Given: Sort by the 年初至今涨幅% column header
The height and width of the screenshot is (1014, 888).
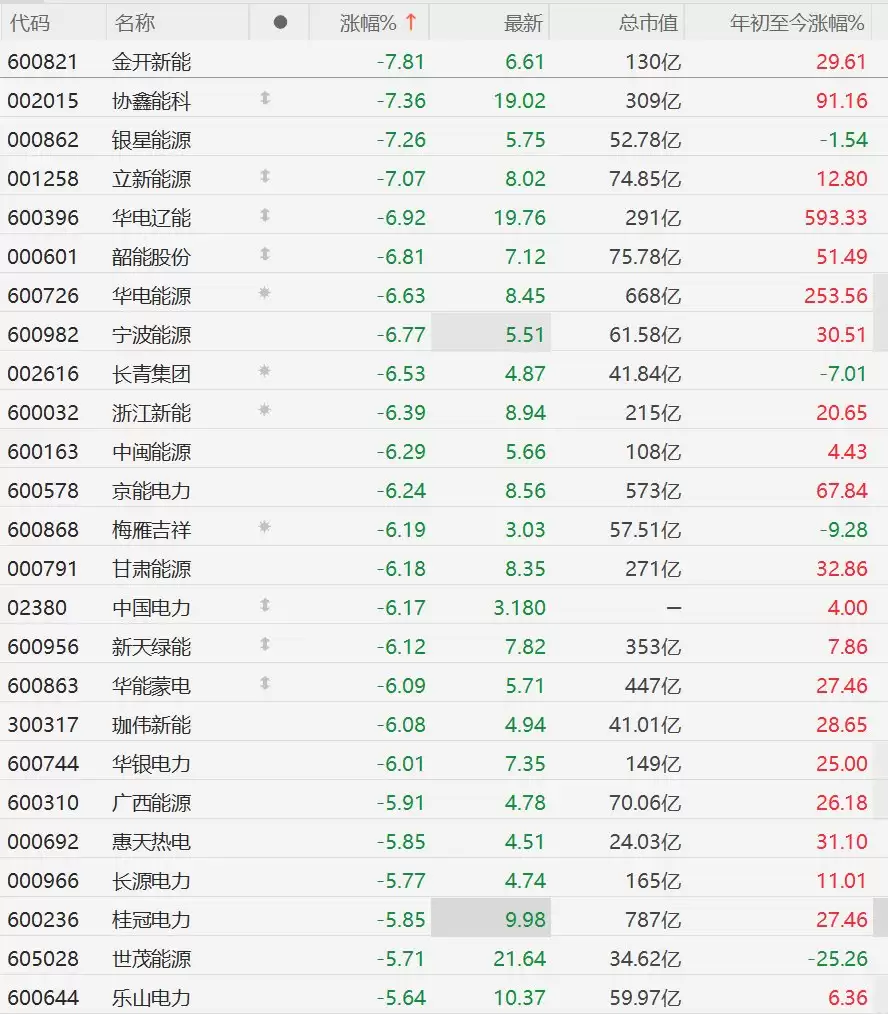Looking at the screenshot, I should click(797, 23).
